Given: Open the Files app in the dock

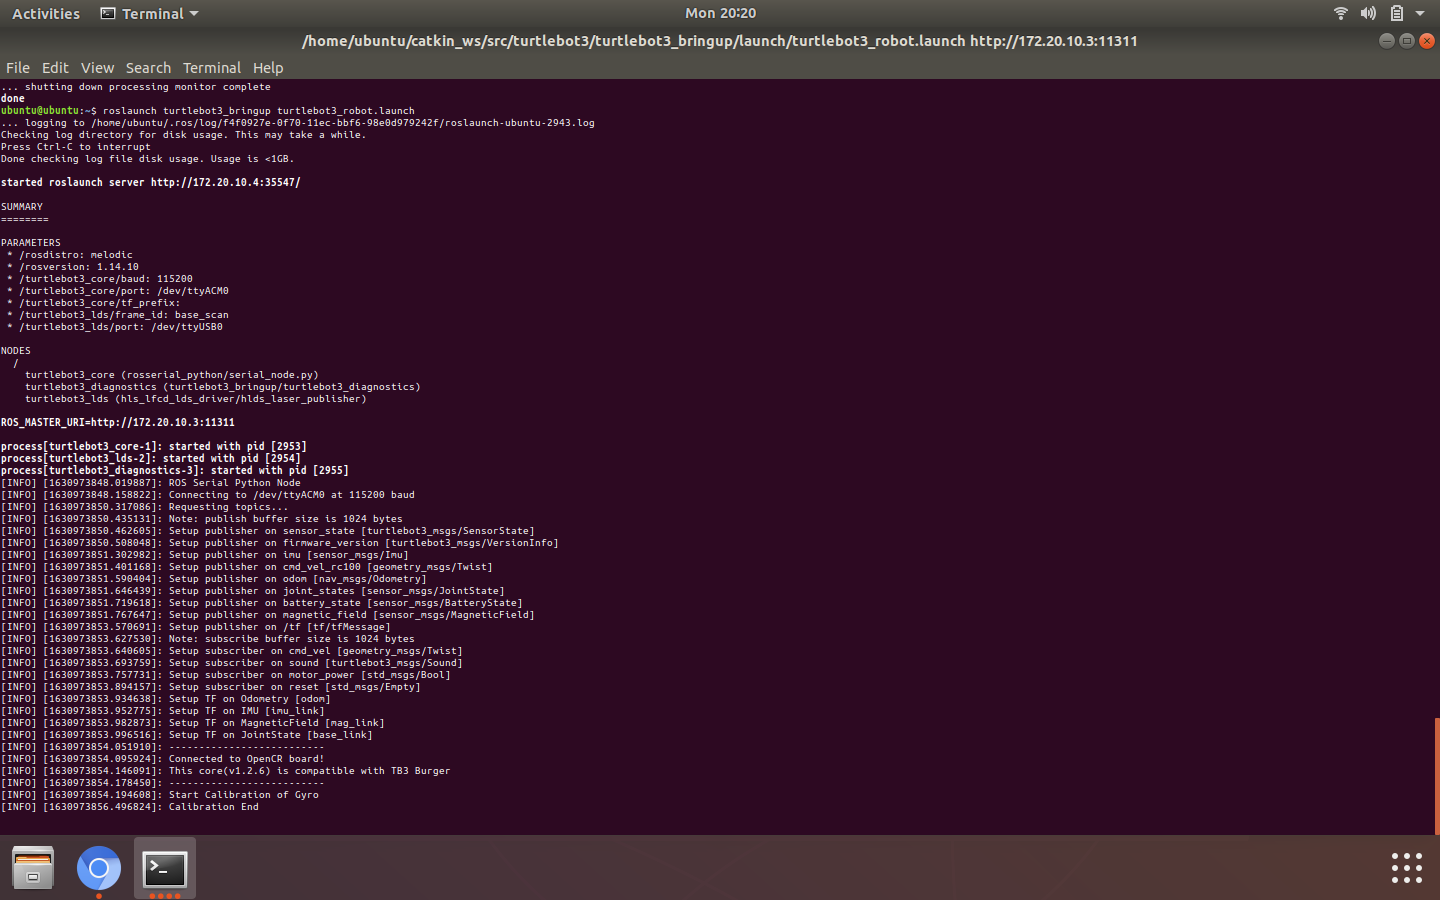Looking at the screenshot, I should [33, 868].
